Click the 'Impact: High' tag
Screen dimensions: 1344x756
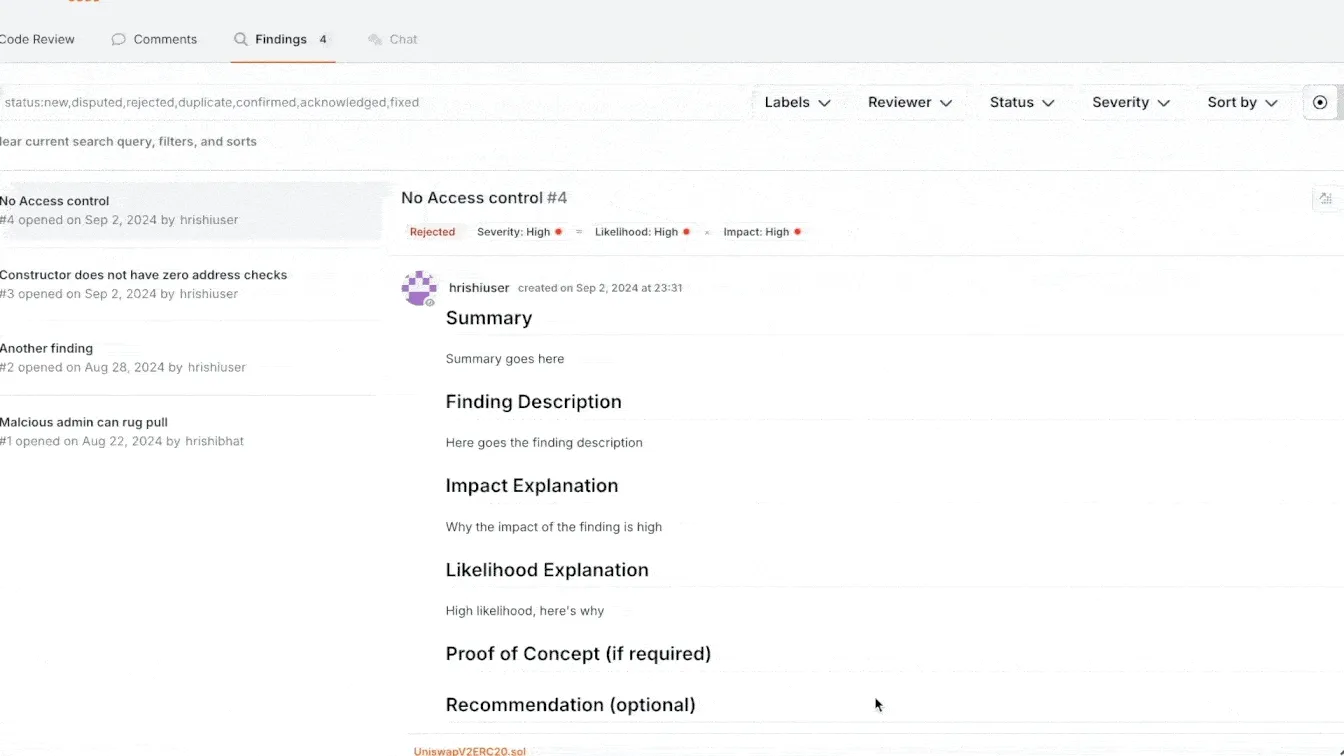pyautogui.click(x=762, y=232)
